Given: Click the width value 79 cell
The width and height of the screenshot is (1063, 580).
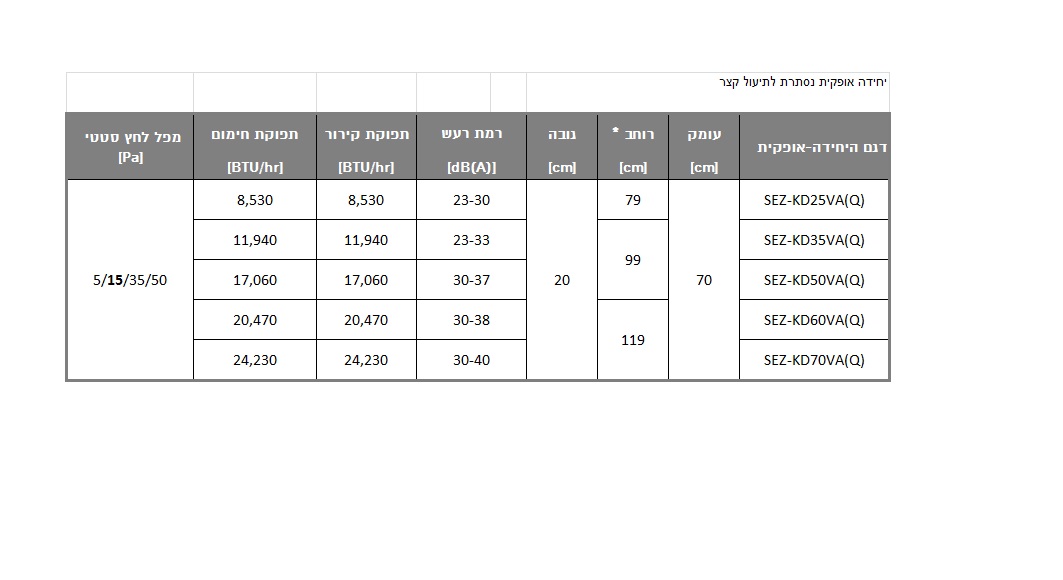Looking at the screenshot, I should 633,200.
